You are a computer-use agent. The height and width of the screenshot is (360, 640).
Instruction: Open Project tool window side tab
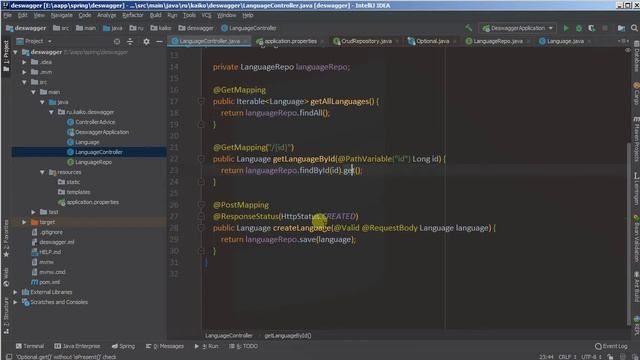click(6, 56)
